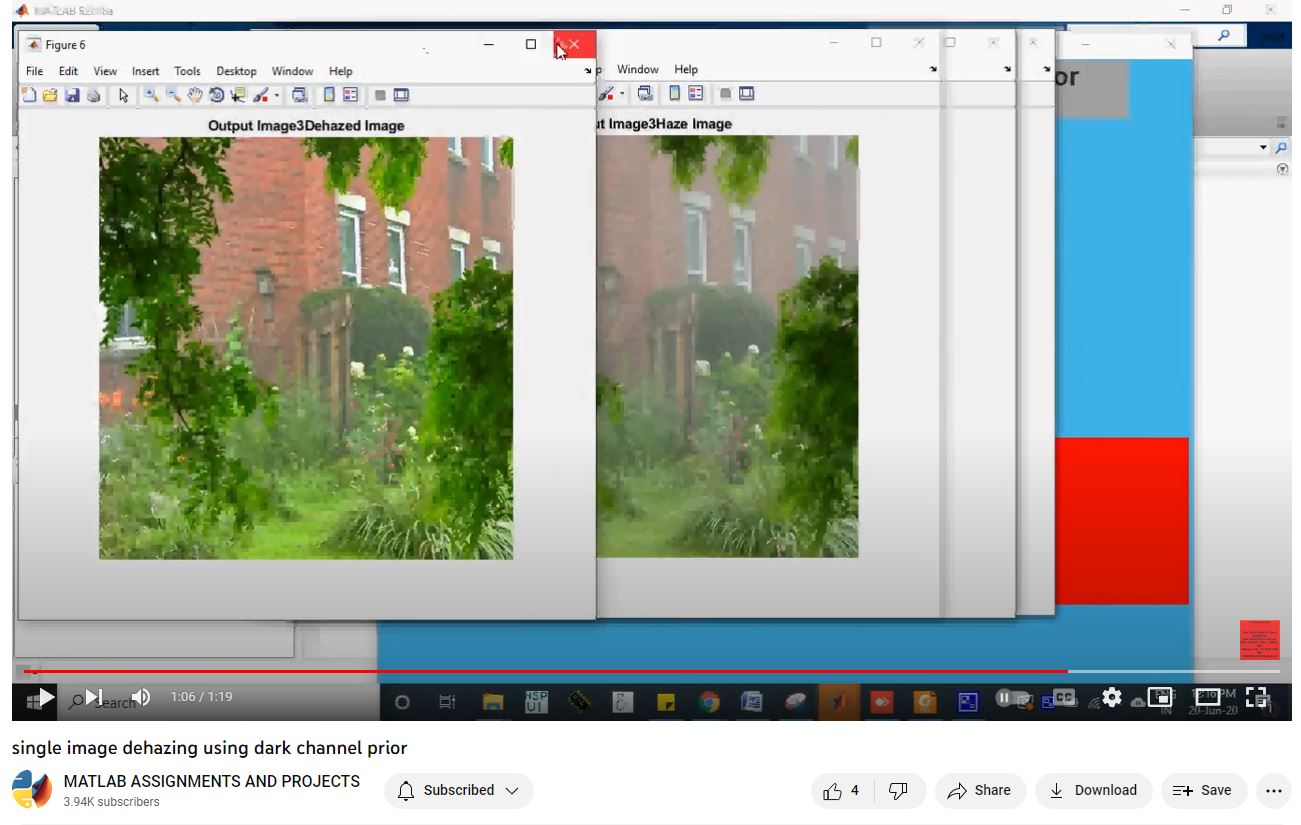Select the Pan hand tool

click(195, 95)
